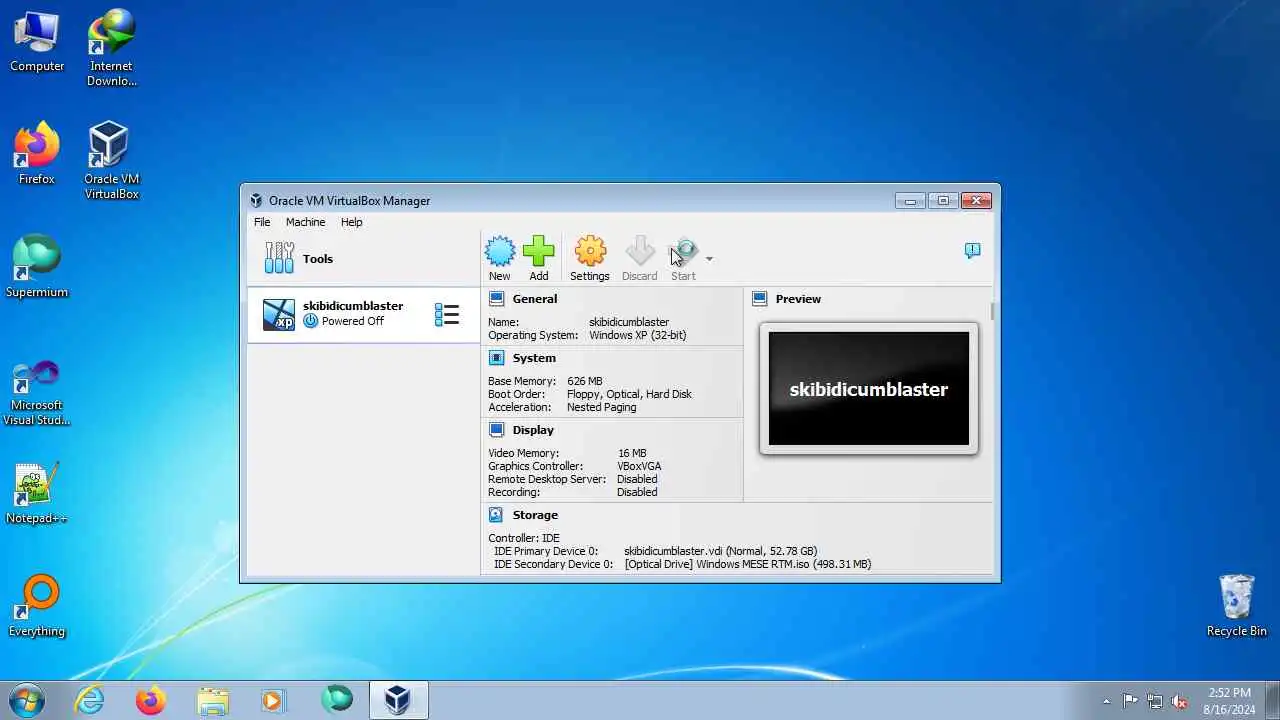Click the Display section header link
The height and width of the screenshot is (720, 1280).
533,430
